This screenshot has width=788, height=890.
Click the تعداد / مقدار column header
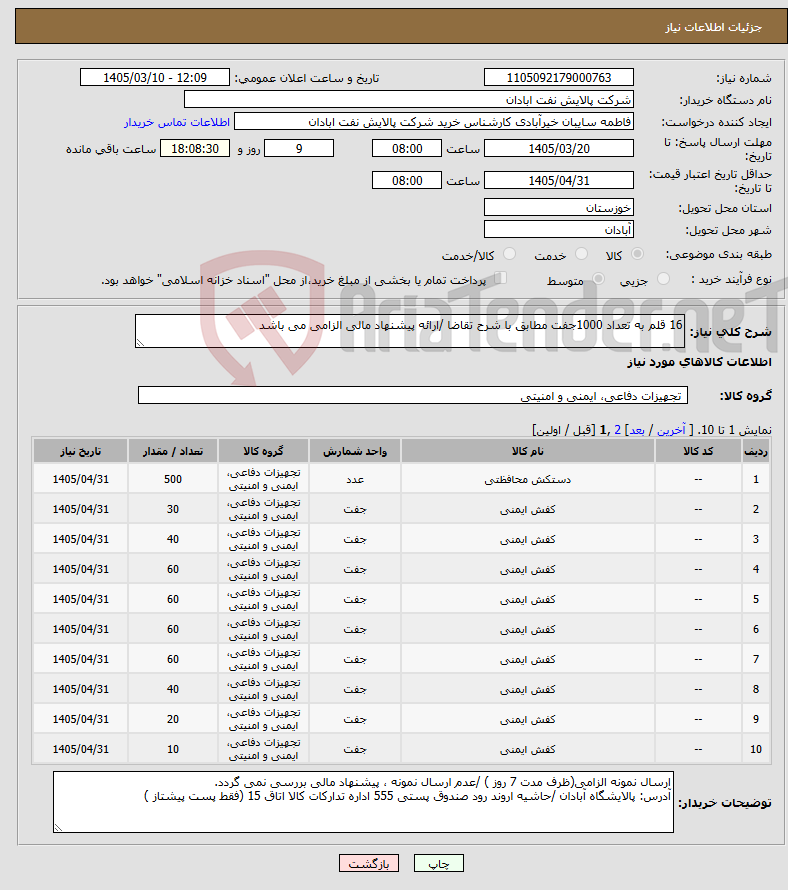point(173,451)
